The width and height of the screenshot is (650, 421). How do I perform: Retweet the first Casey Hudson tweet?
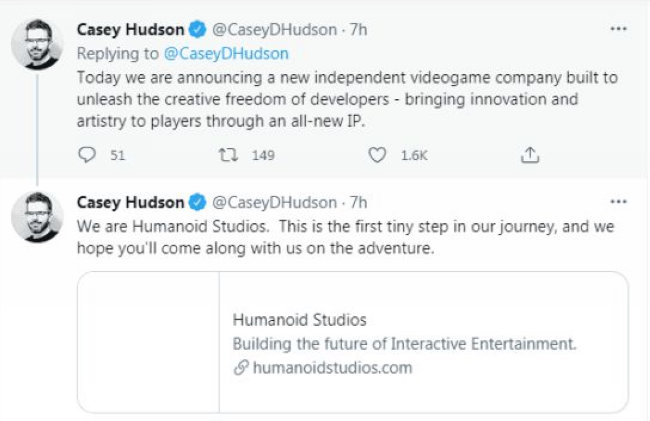point(228,155)
